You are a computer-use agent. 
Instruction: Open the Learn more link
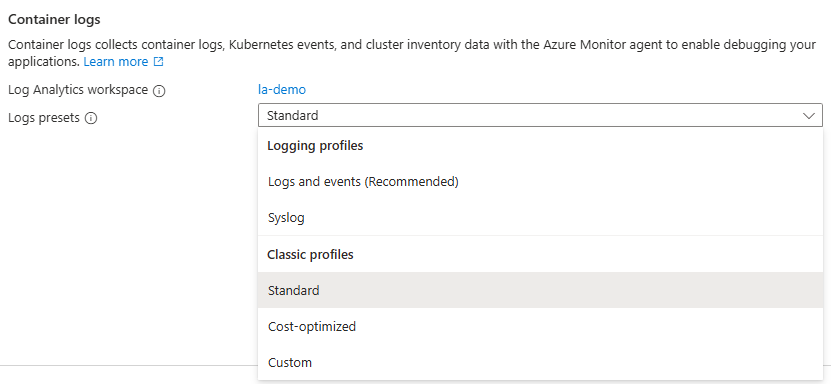(x=116, y=61)
